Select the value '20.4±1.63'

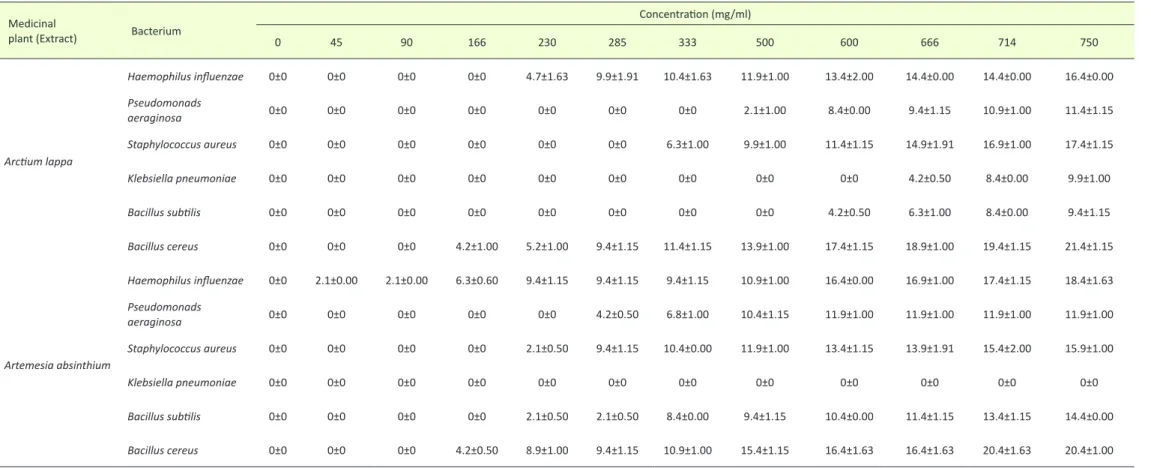click(x=1007, y=450)
